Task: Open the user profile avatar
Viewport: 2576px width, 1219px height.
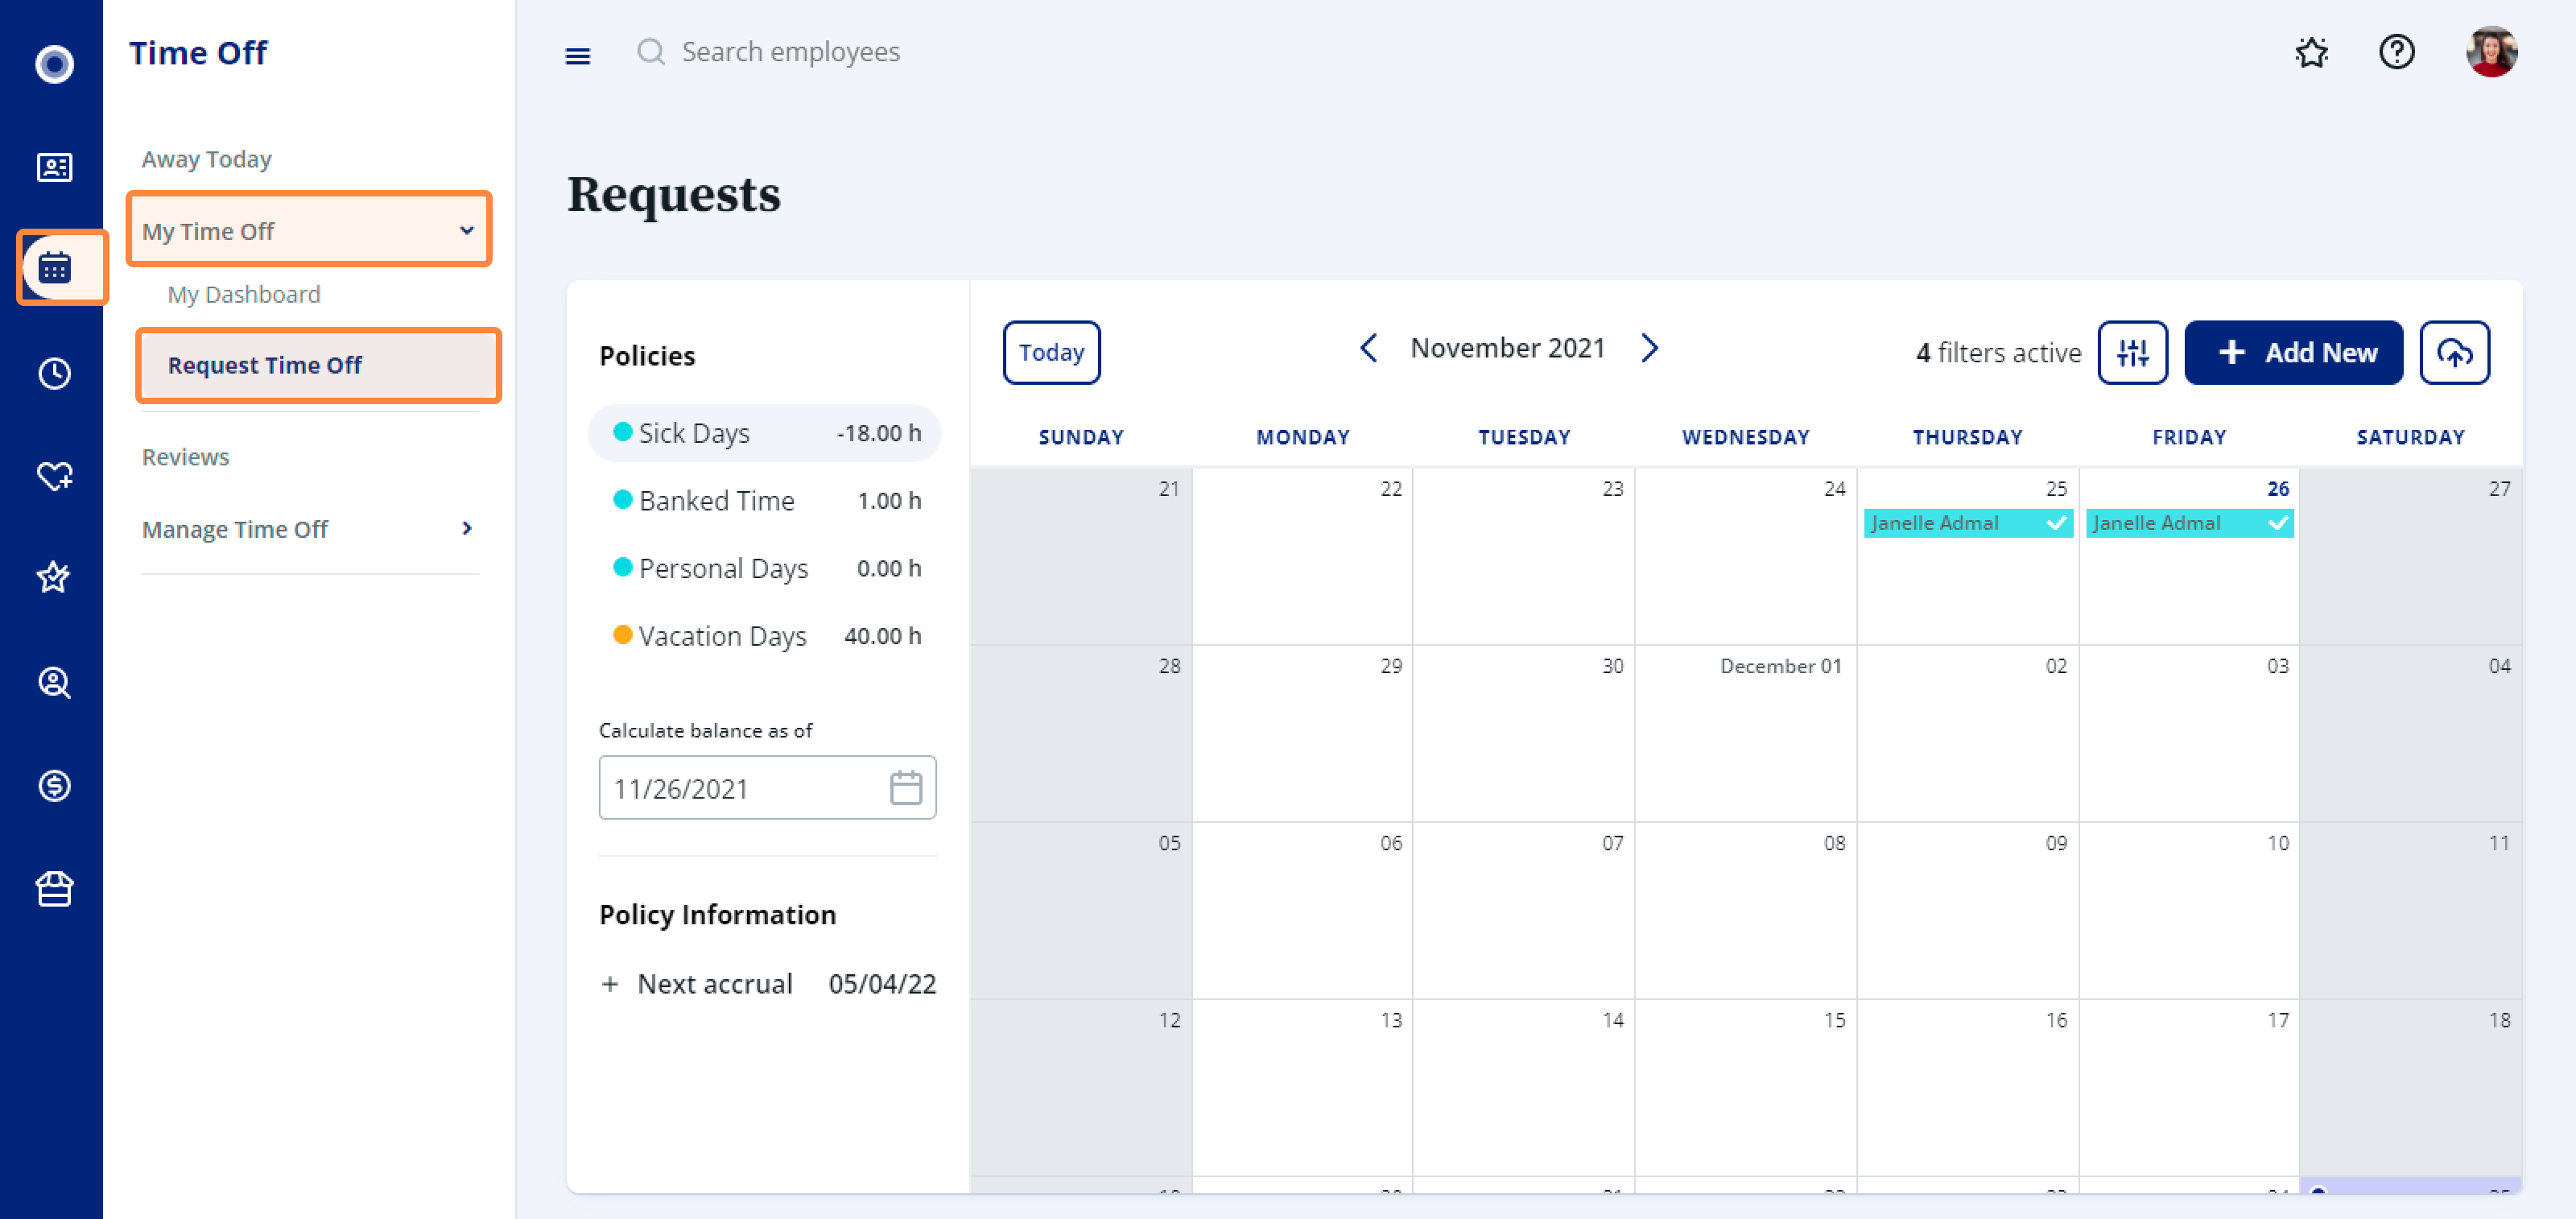Action: [2491, 52]
